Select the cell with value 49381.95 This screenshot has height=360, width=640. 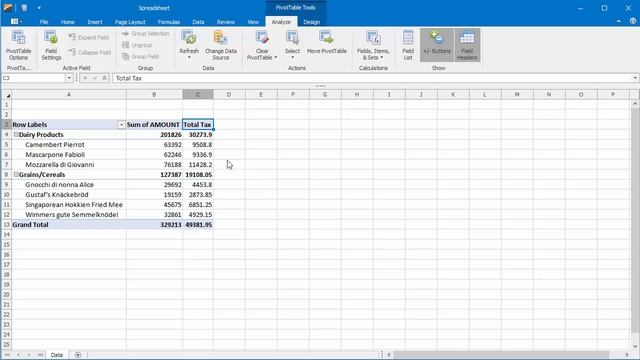pos(198,224)
